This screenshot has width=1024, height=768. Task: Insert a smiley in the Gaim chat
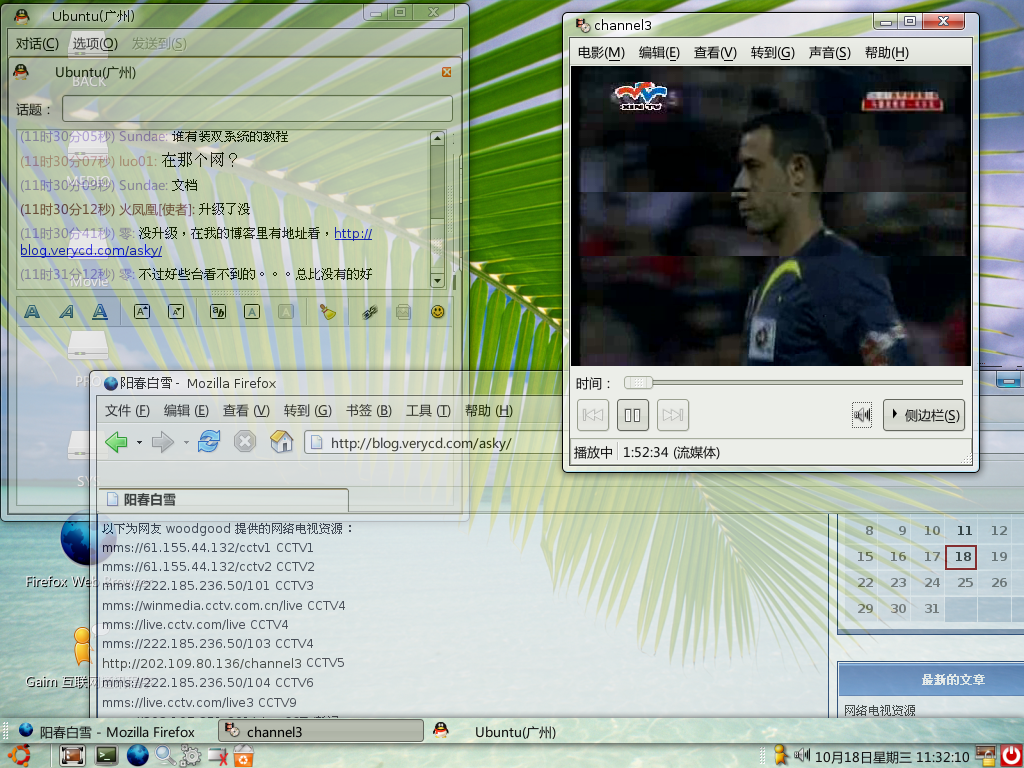tap(438, 312)
